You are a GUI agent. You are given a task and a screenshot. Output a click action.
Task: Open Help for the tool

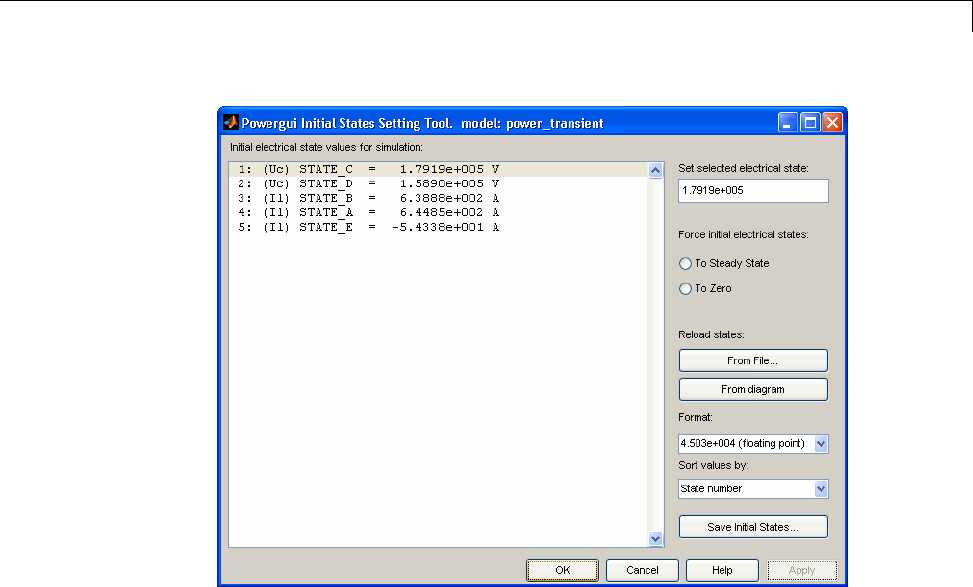(722, 570)
